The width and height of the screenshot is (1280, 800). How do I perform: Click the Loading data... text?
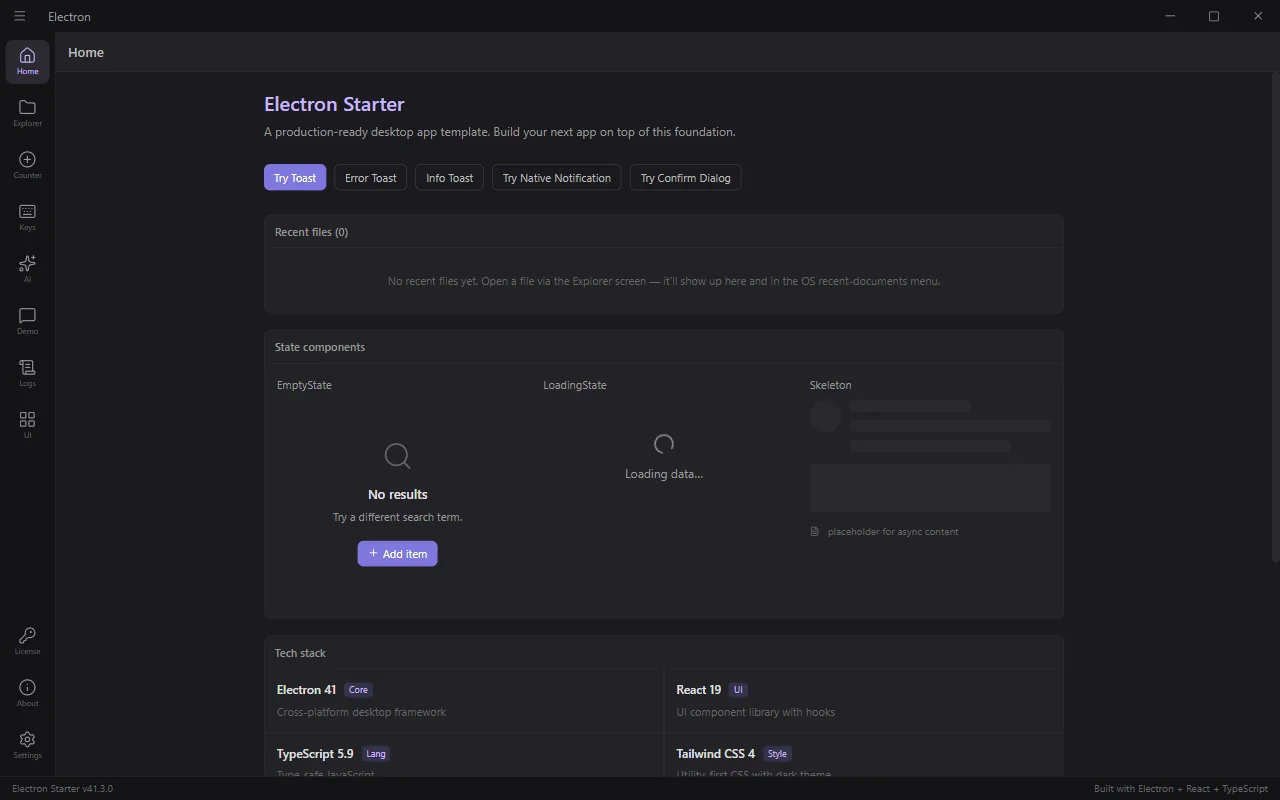tap(664, 474)
